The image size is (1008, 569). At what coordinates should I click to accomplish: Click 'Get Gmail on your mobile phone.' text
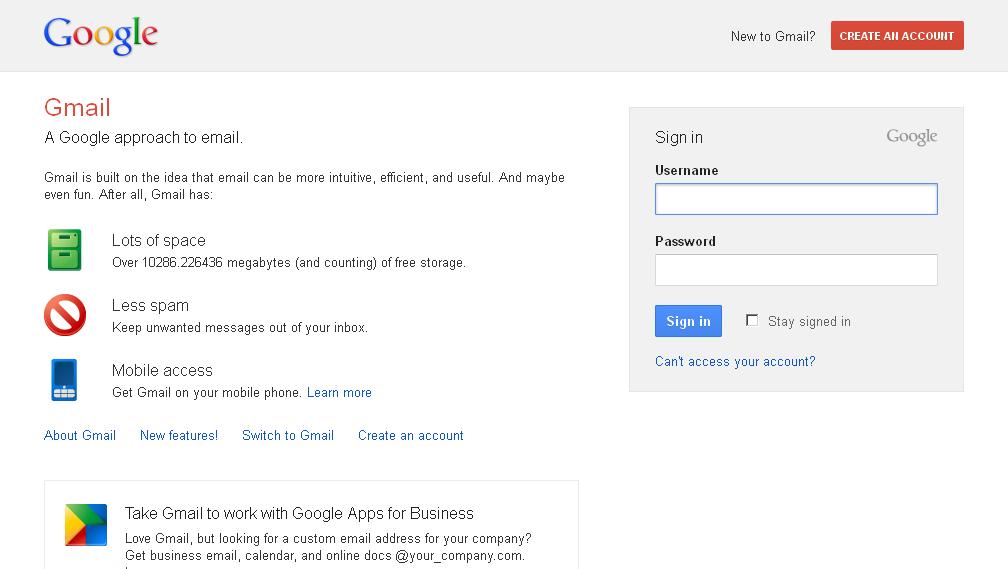tap(206, 392)
